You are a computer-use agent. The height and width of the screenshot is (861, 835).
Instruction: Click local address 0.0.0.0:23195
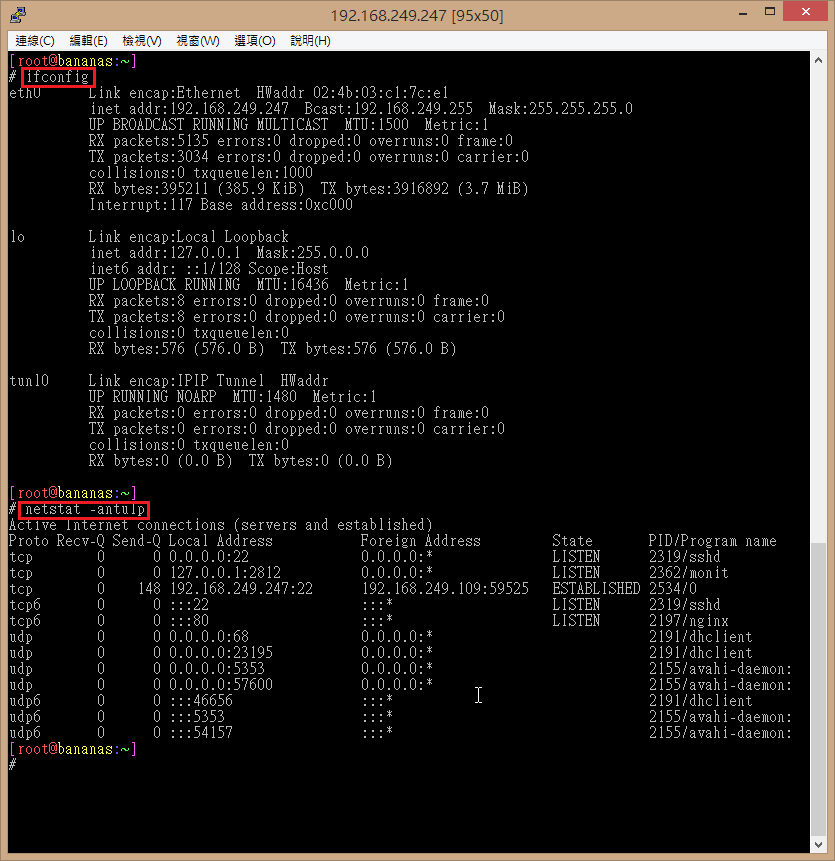point(221,653)
